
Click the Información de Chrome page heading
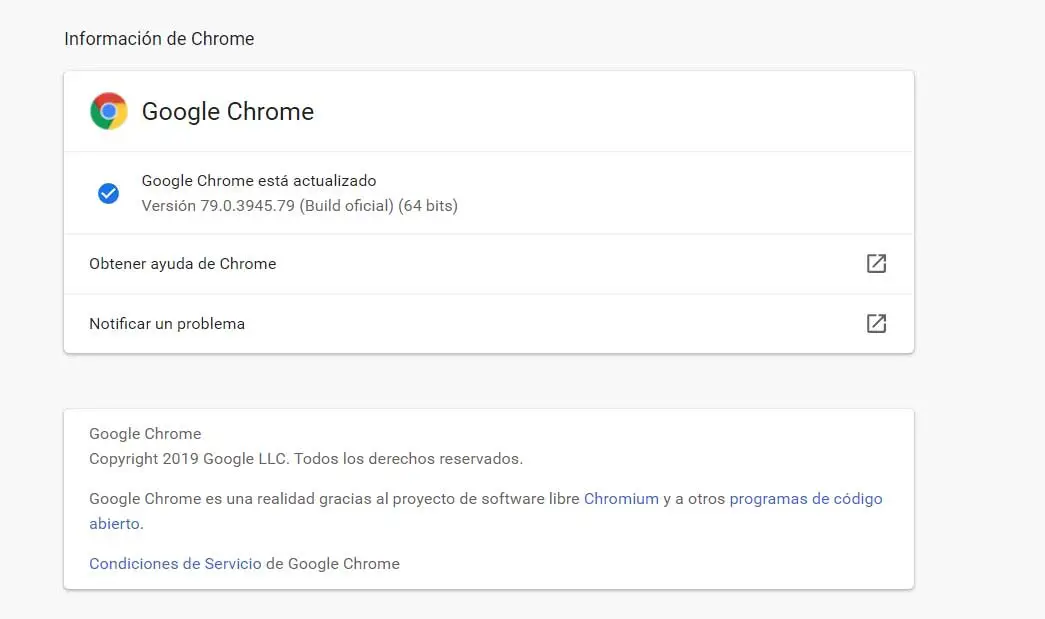pos(159,39)
